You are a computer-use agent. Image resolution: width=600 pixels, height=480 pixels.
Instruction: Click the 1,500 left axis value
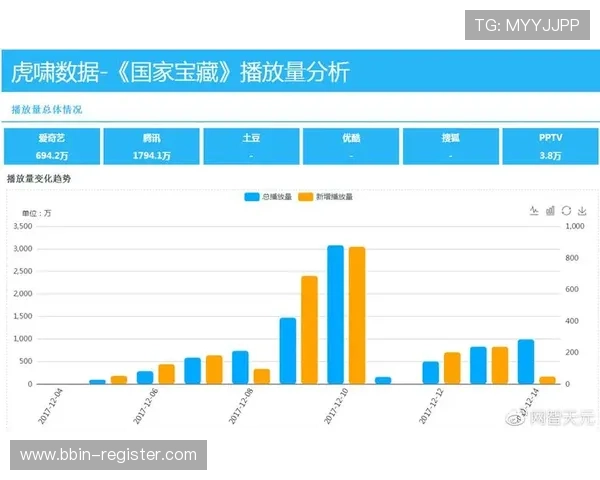pos(23,316)
